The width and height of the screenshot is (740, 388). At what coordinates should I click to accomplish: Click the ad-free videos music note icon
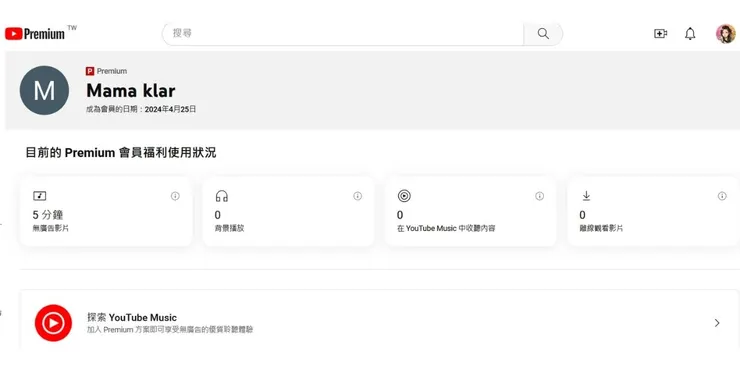40,195
